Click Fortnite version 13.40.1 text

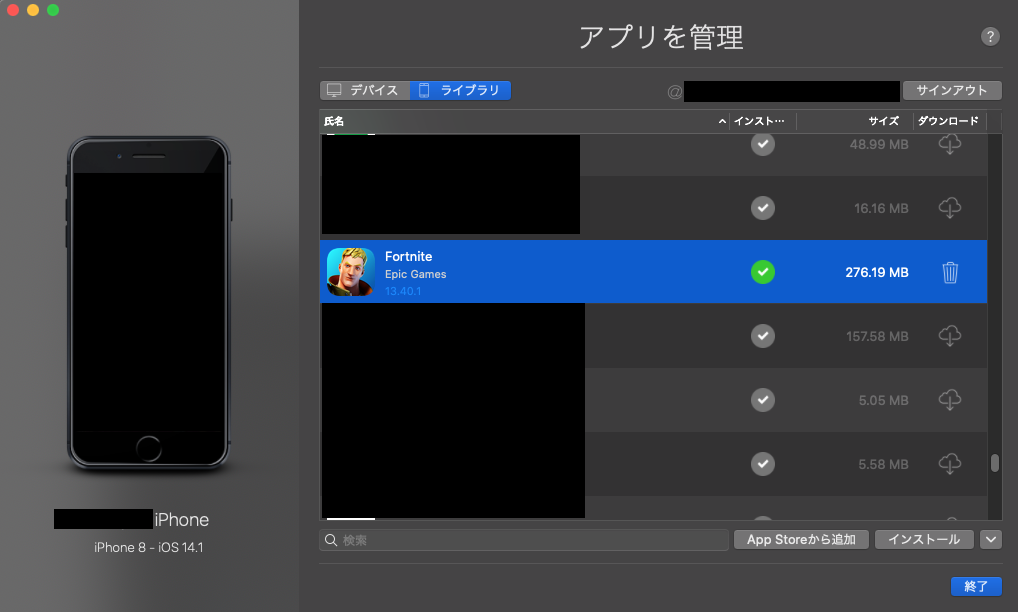pos(403,291)
